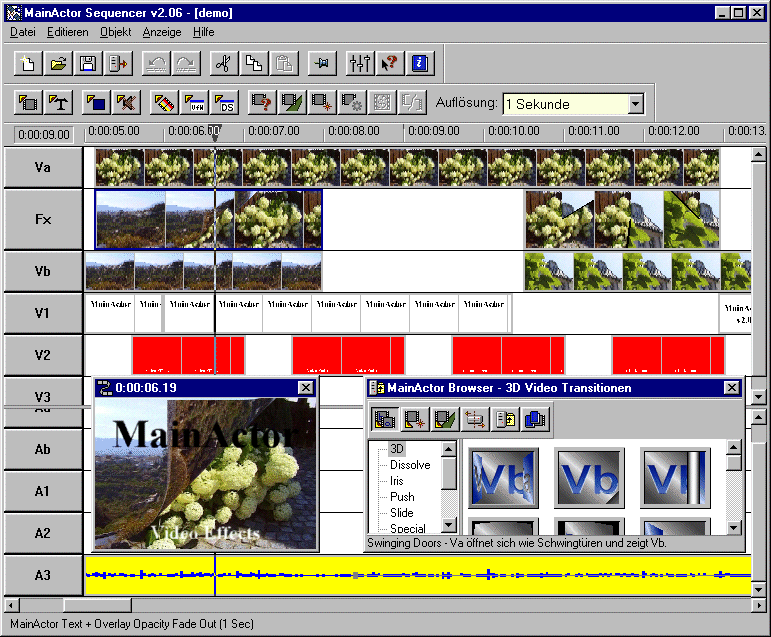The height and width of the screenshot is (637, 771).
Task: Click the open folder icon
Action: pos(58,64)
